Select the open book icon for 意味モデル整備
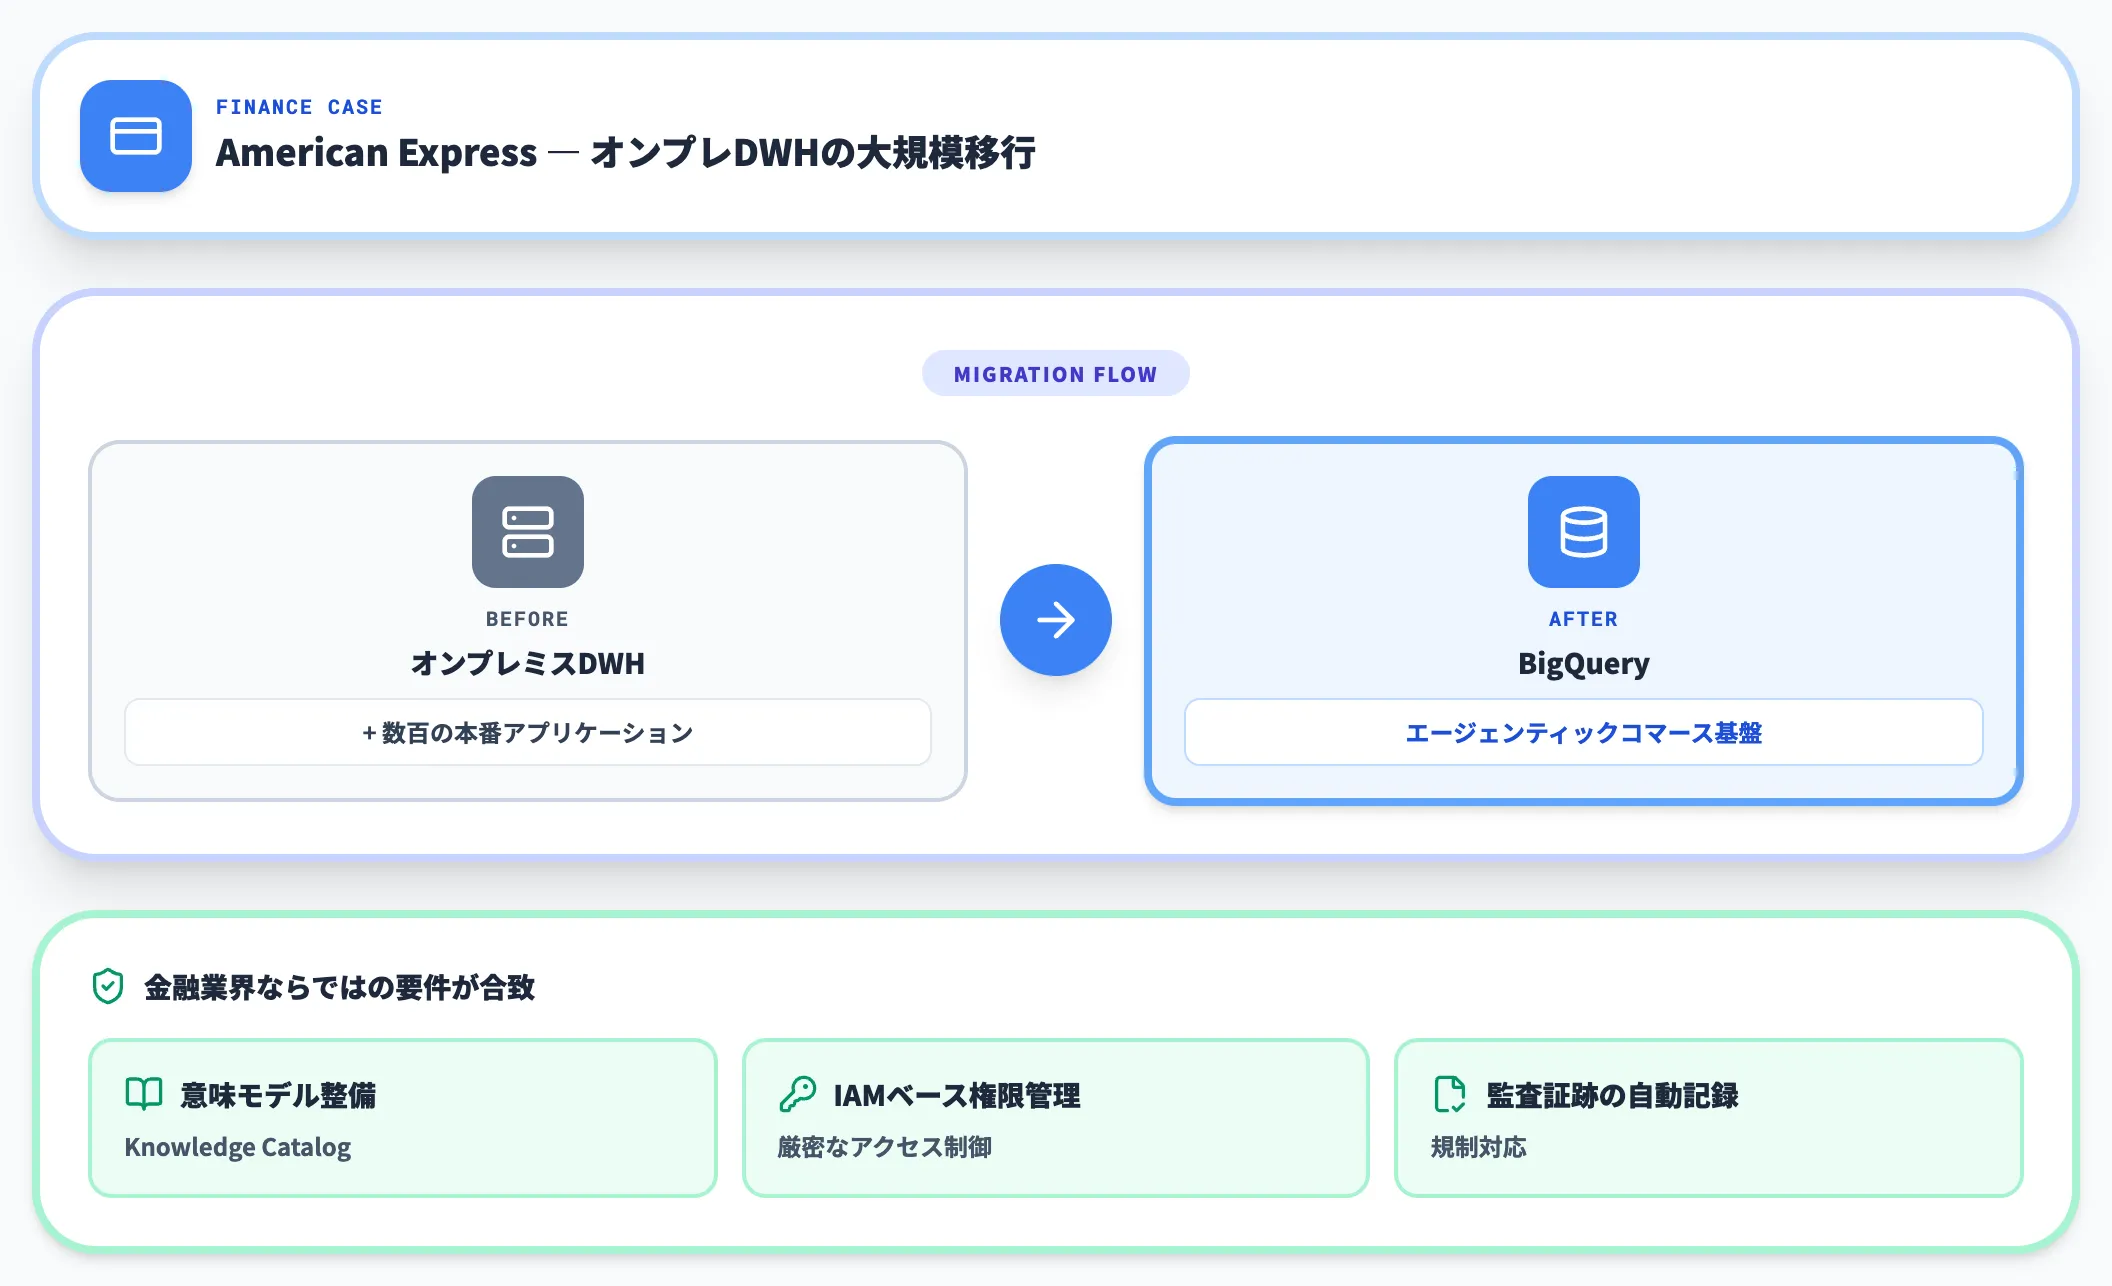Viewport: 2112px width, 1286px height. (143, 1094)
